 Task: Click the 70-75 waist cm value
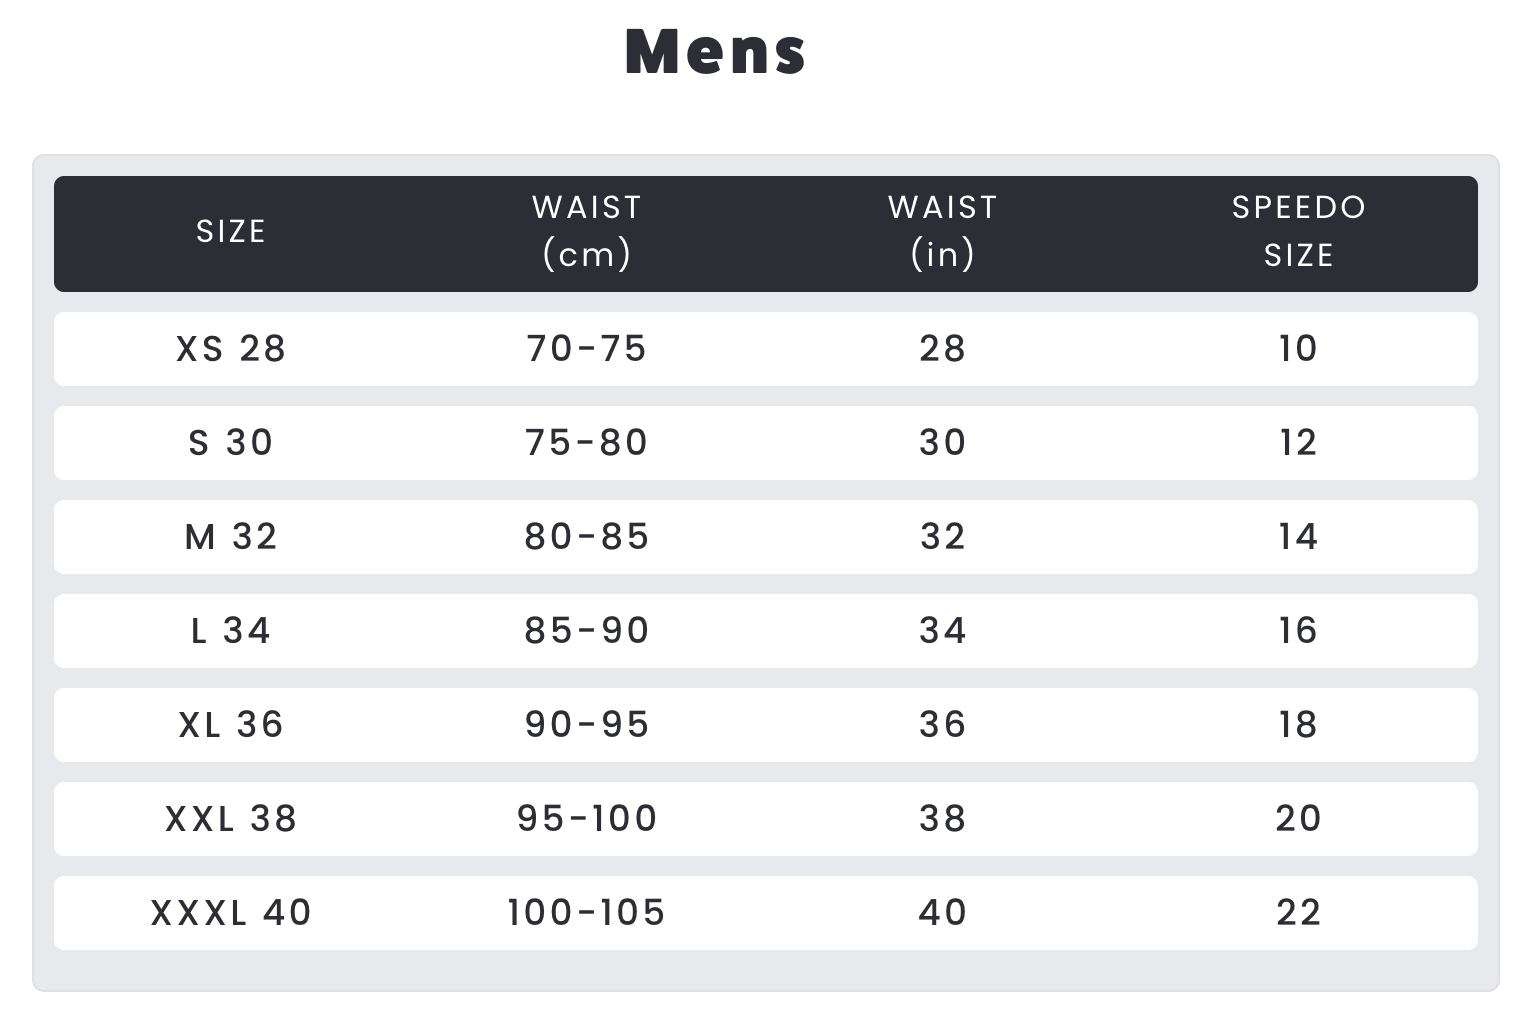(x=587, y=349)
